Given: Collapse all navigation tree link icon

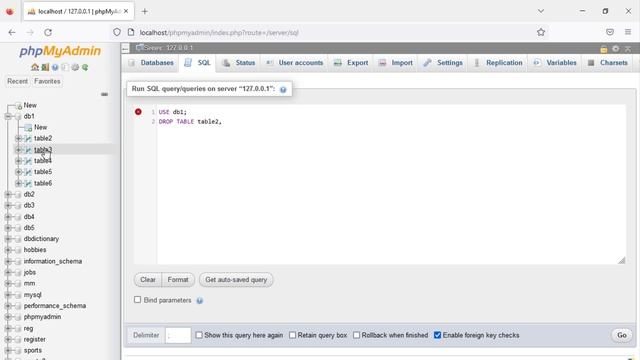Looking at the screenshot, I should pos(104,94).
